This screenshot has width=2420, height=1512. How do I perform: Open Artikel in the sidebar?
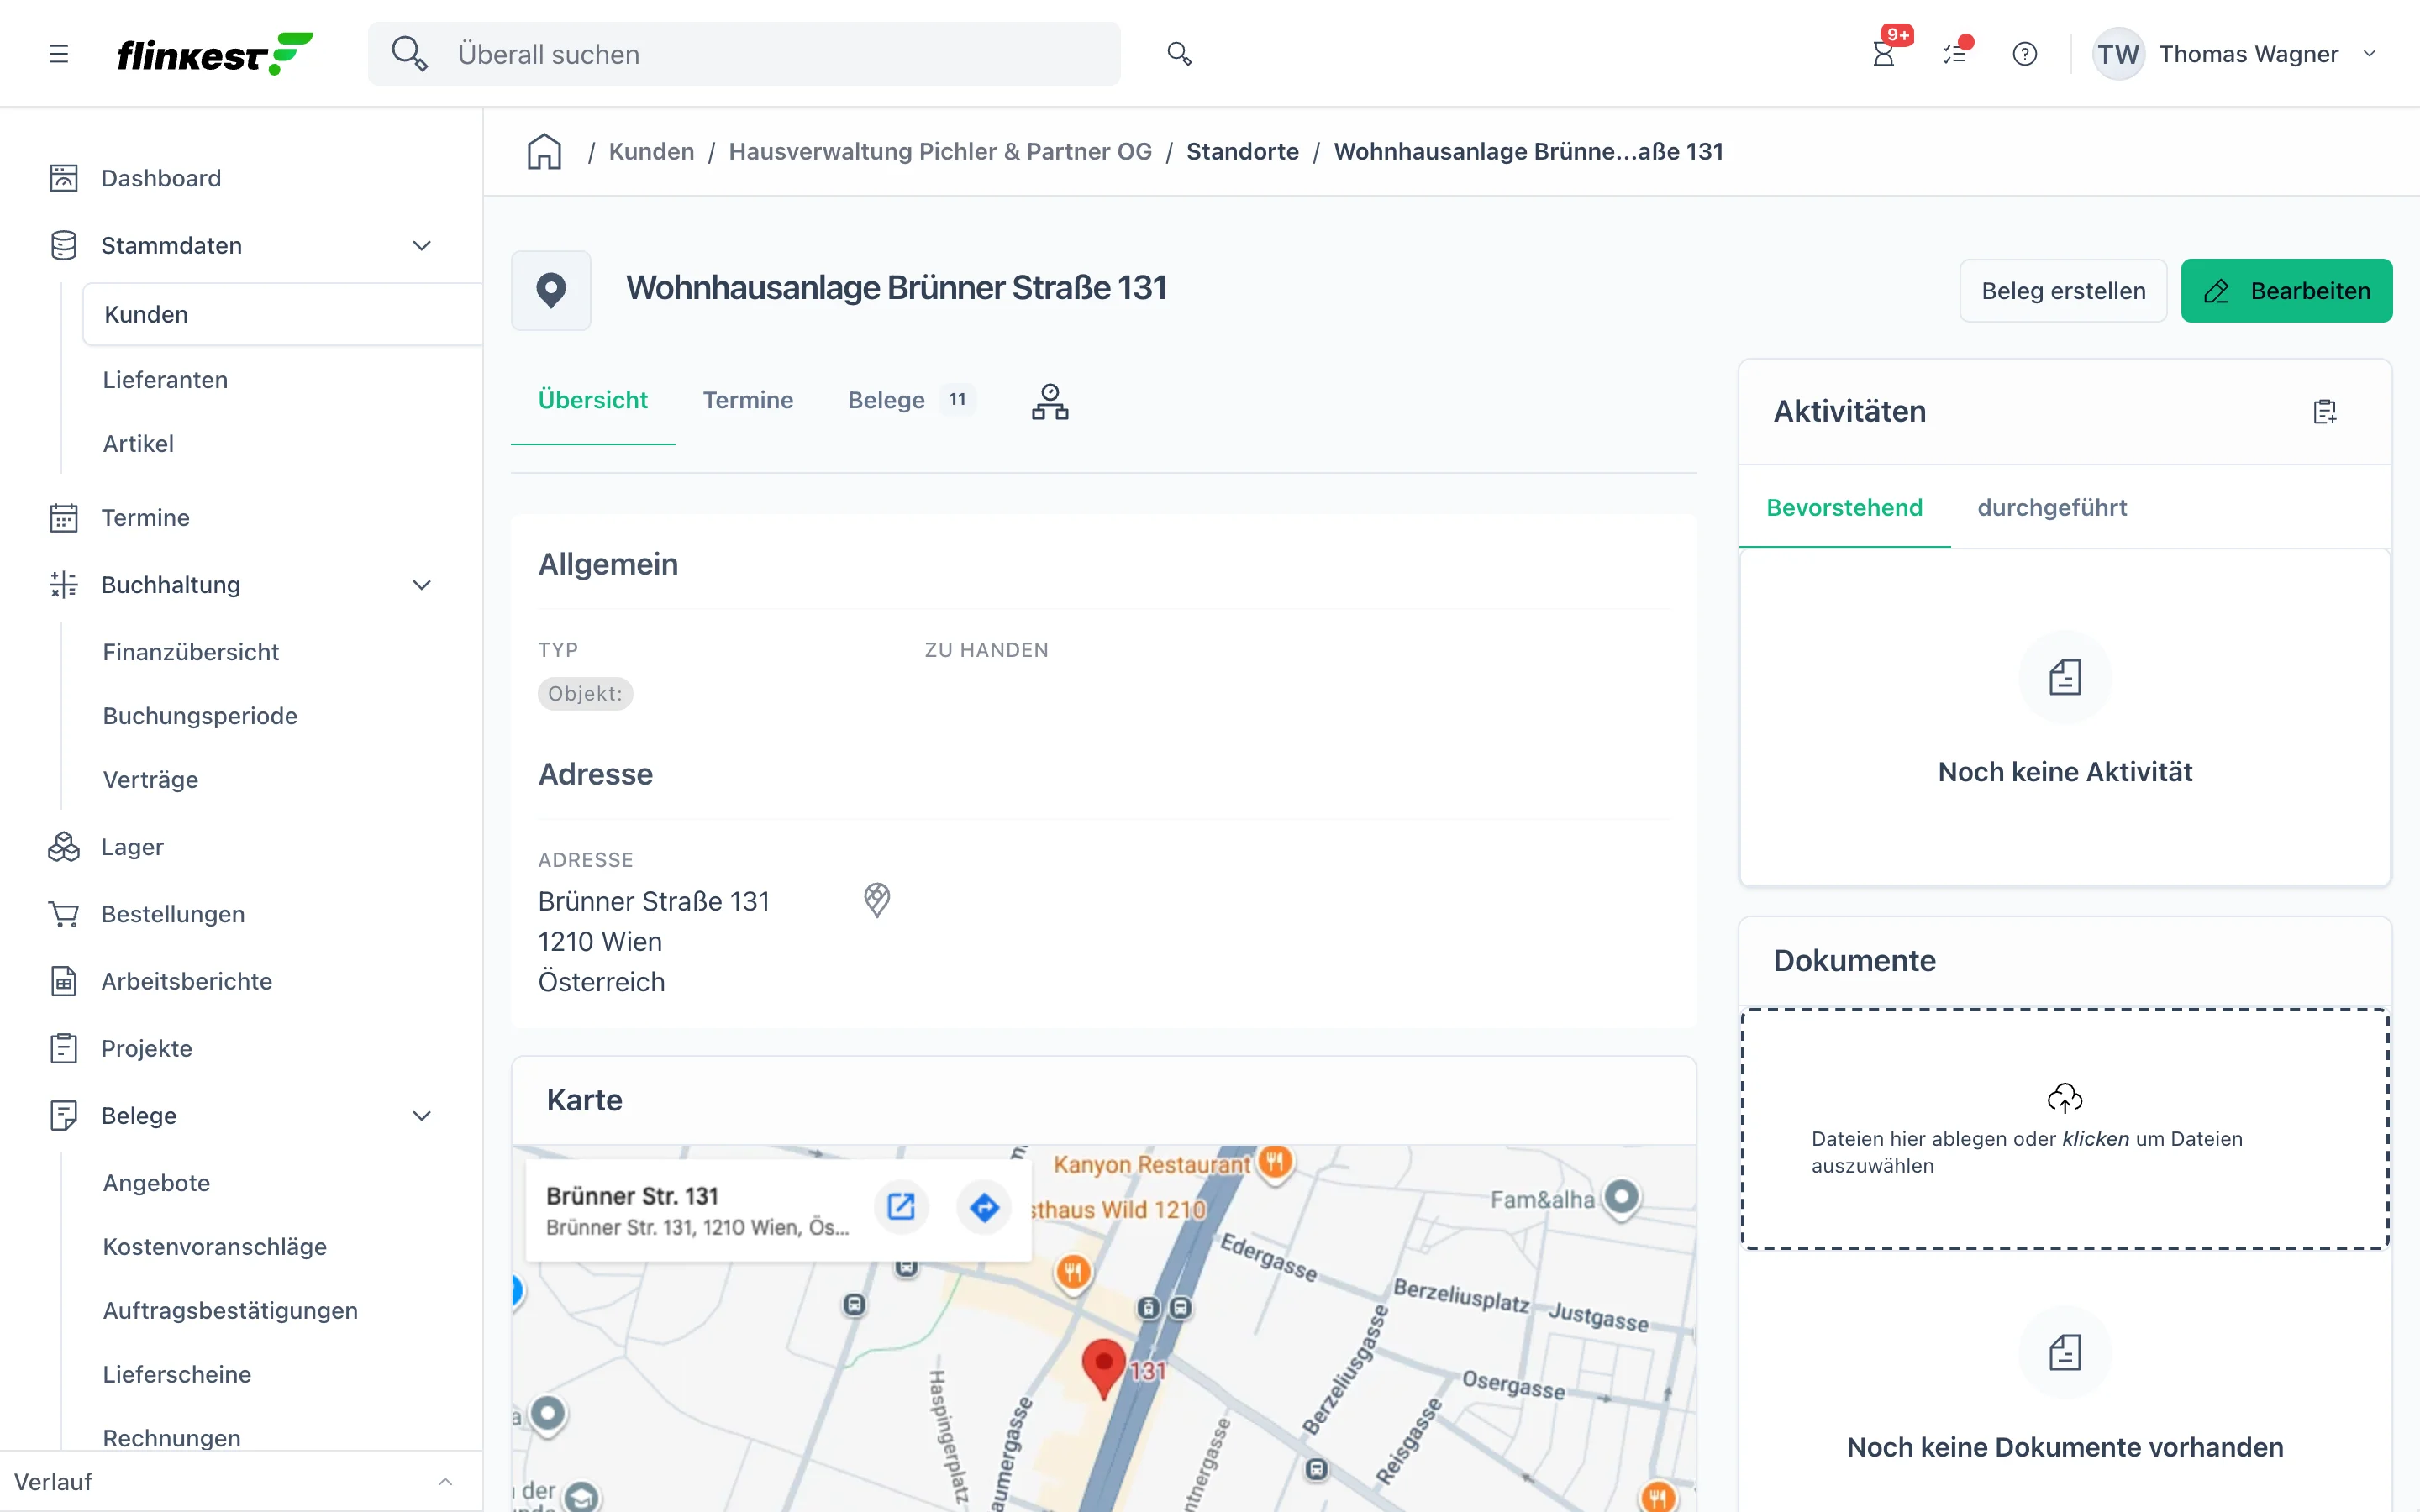[138, 443]
